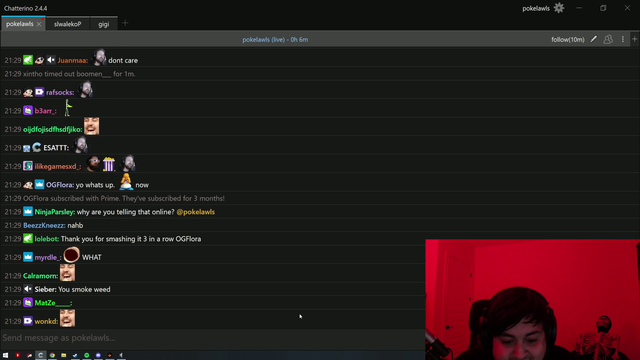
Task: Open the Windows Start menu
Action: pyautogui.click(x=6, y=356)
